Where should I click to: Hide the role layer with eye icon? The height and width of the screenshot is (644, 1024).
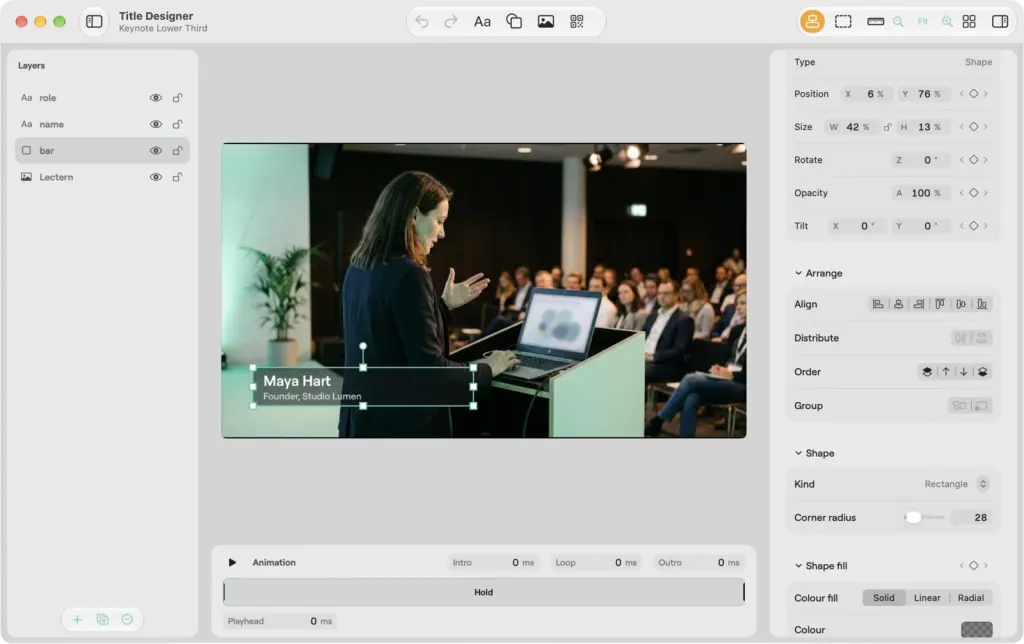click(x=155, y=98)
